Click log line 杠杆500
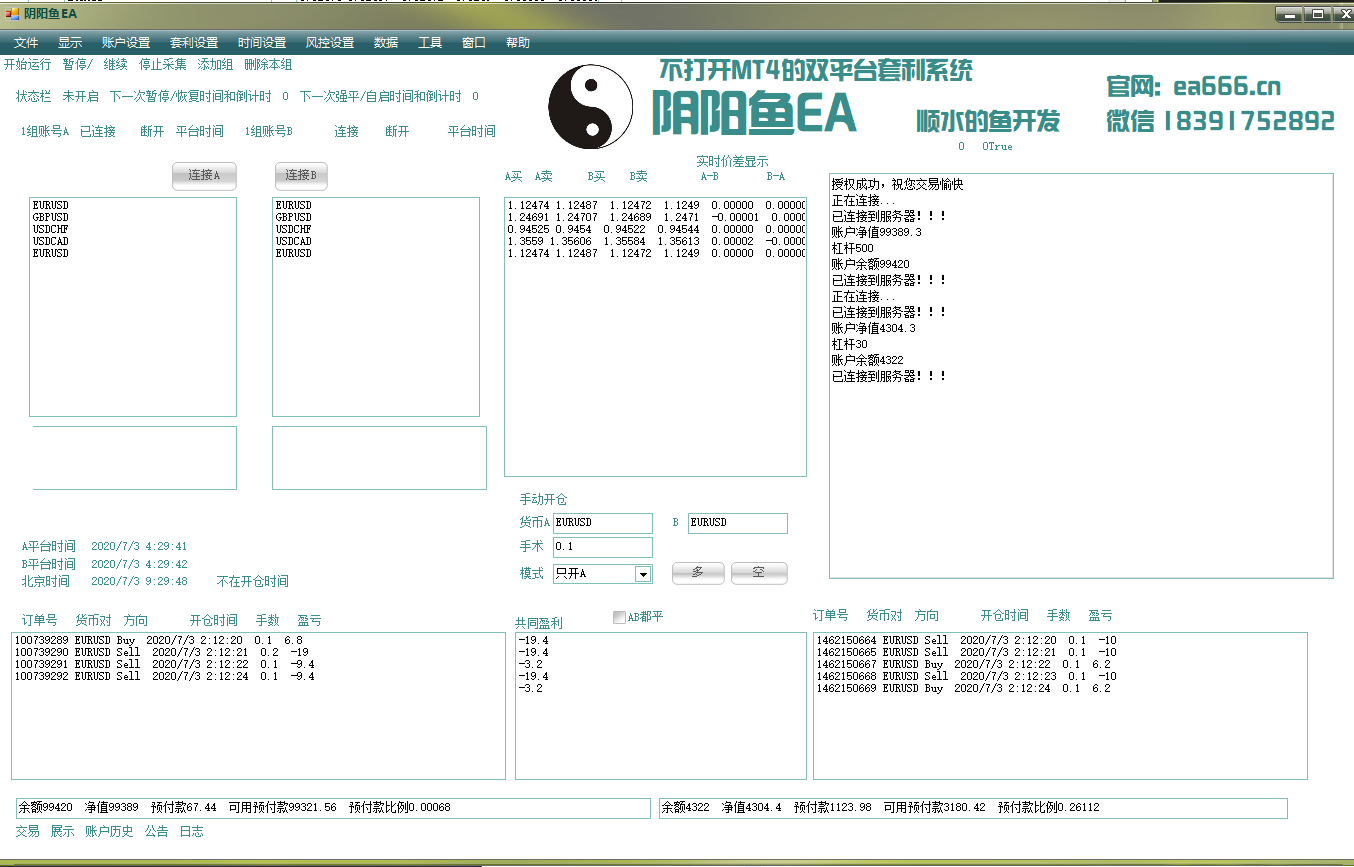 coord(852,248)
